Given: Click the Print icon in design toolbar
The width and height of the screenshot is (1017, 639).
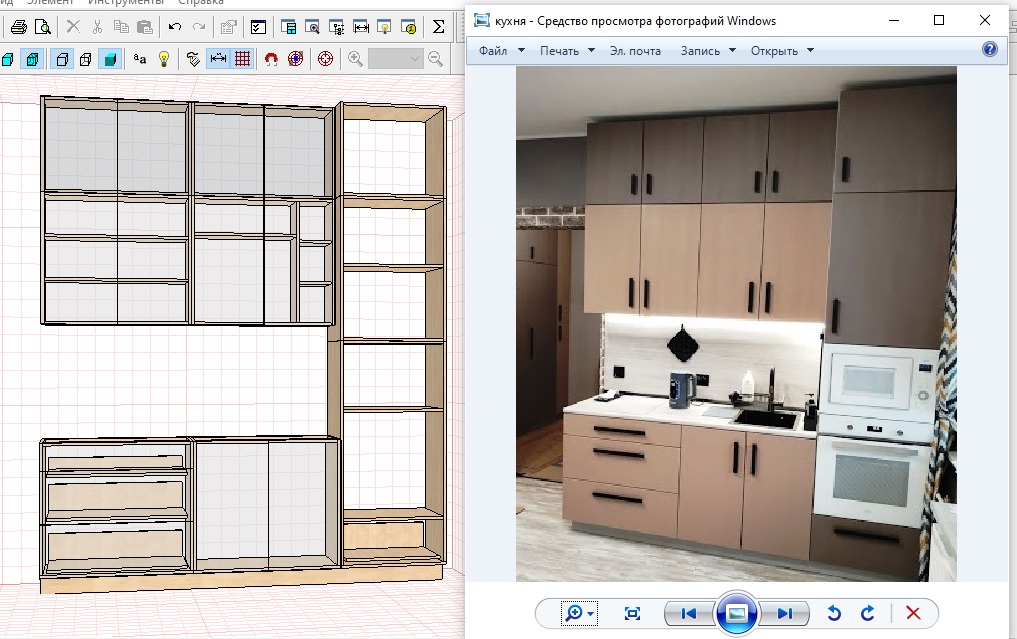Looking at the screenshot, I should tap(19, 27).
